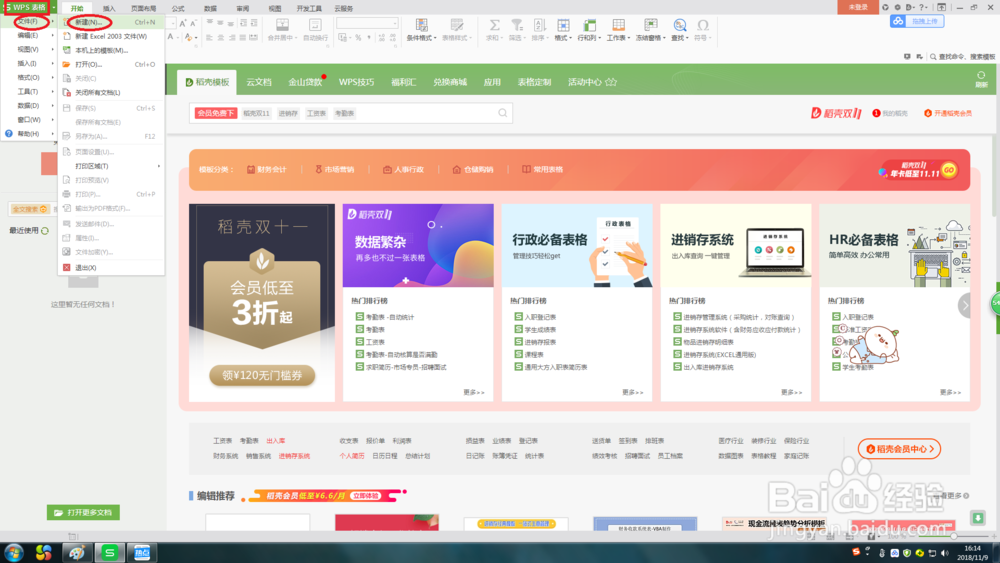Image resolution: width=1000 pixels, height=563 pixels.
Task: Click the 会员免费下 red tag
Action: click(216, 113)
